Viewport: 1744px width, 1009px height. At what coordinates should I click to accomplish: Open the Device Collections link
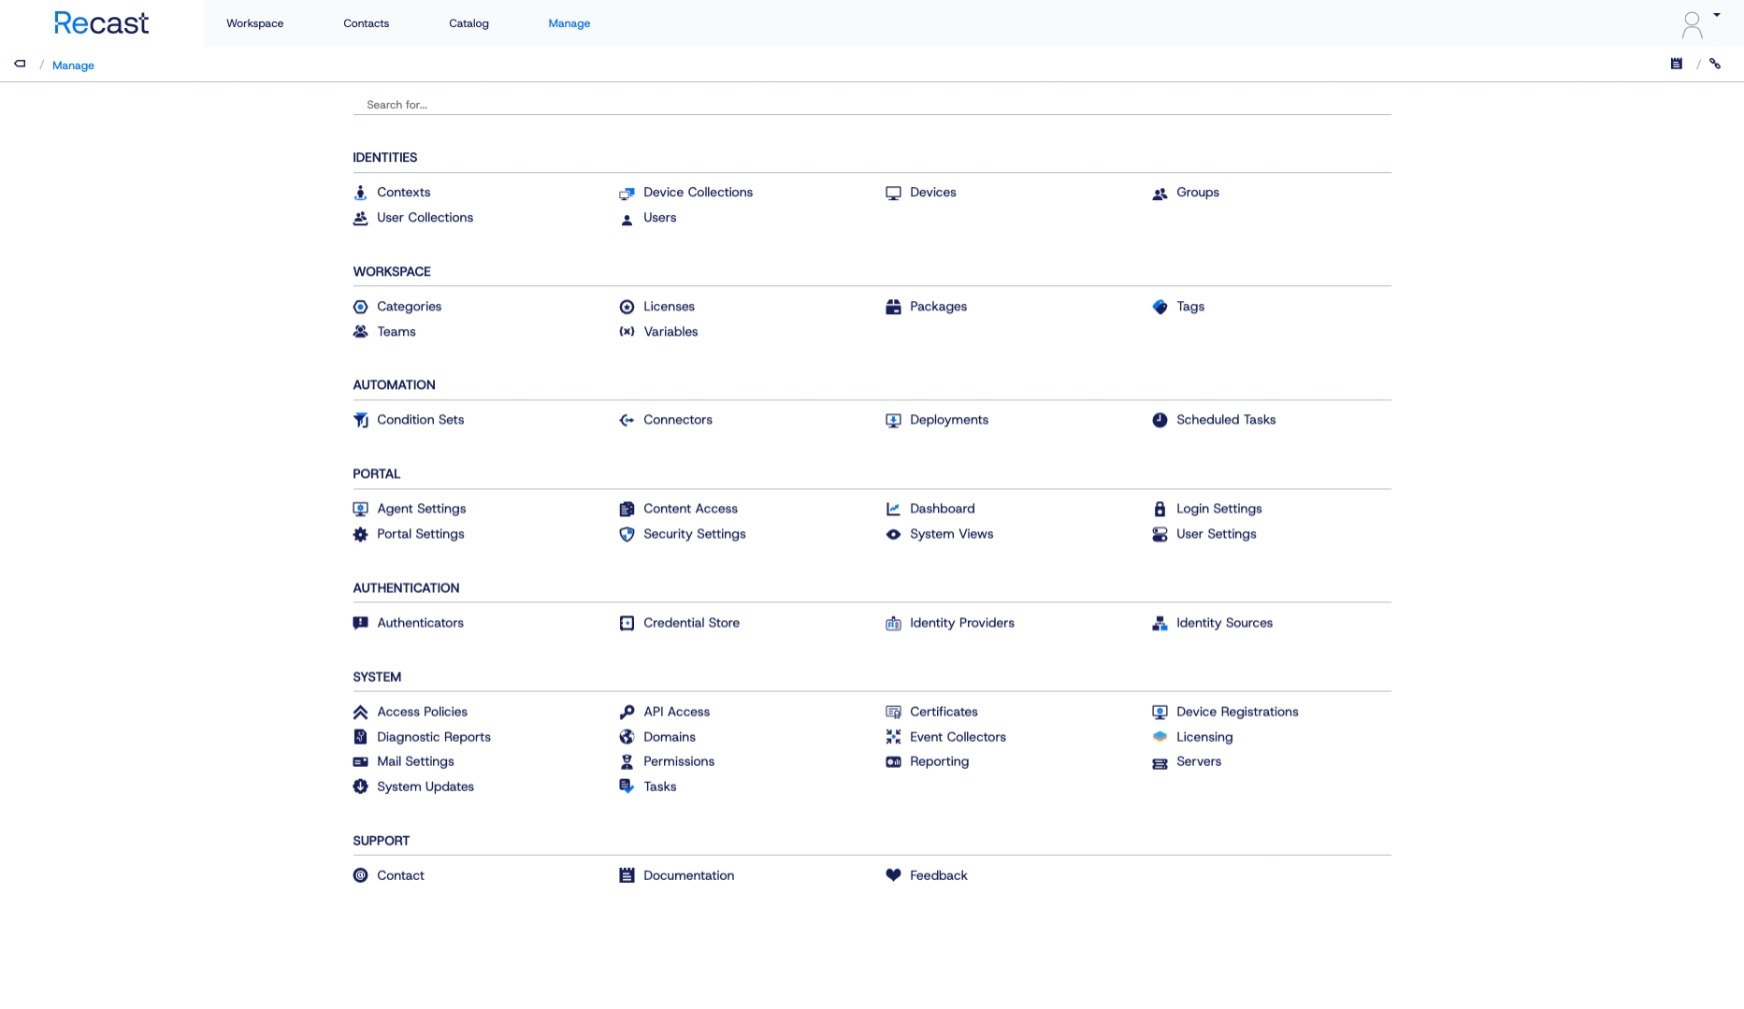[697, 192]
